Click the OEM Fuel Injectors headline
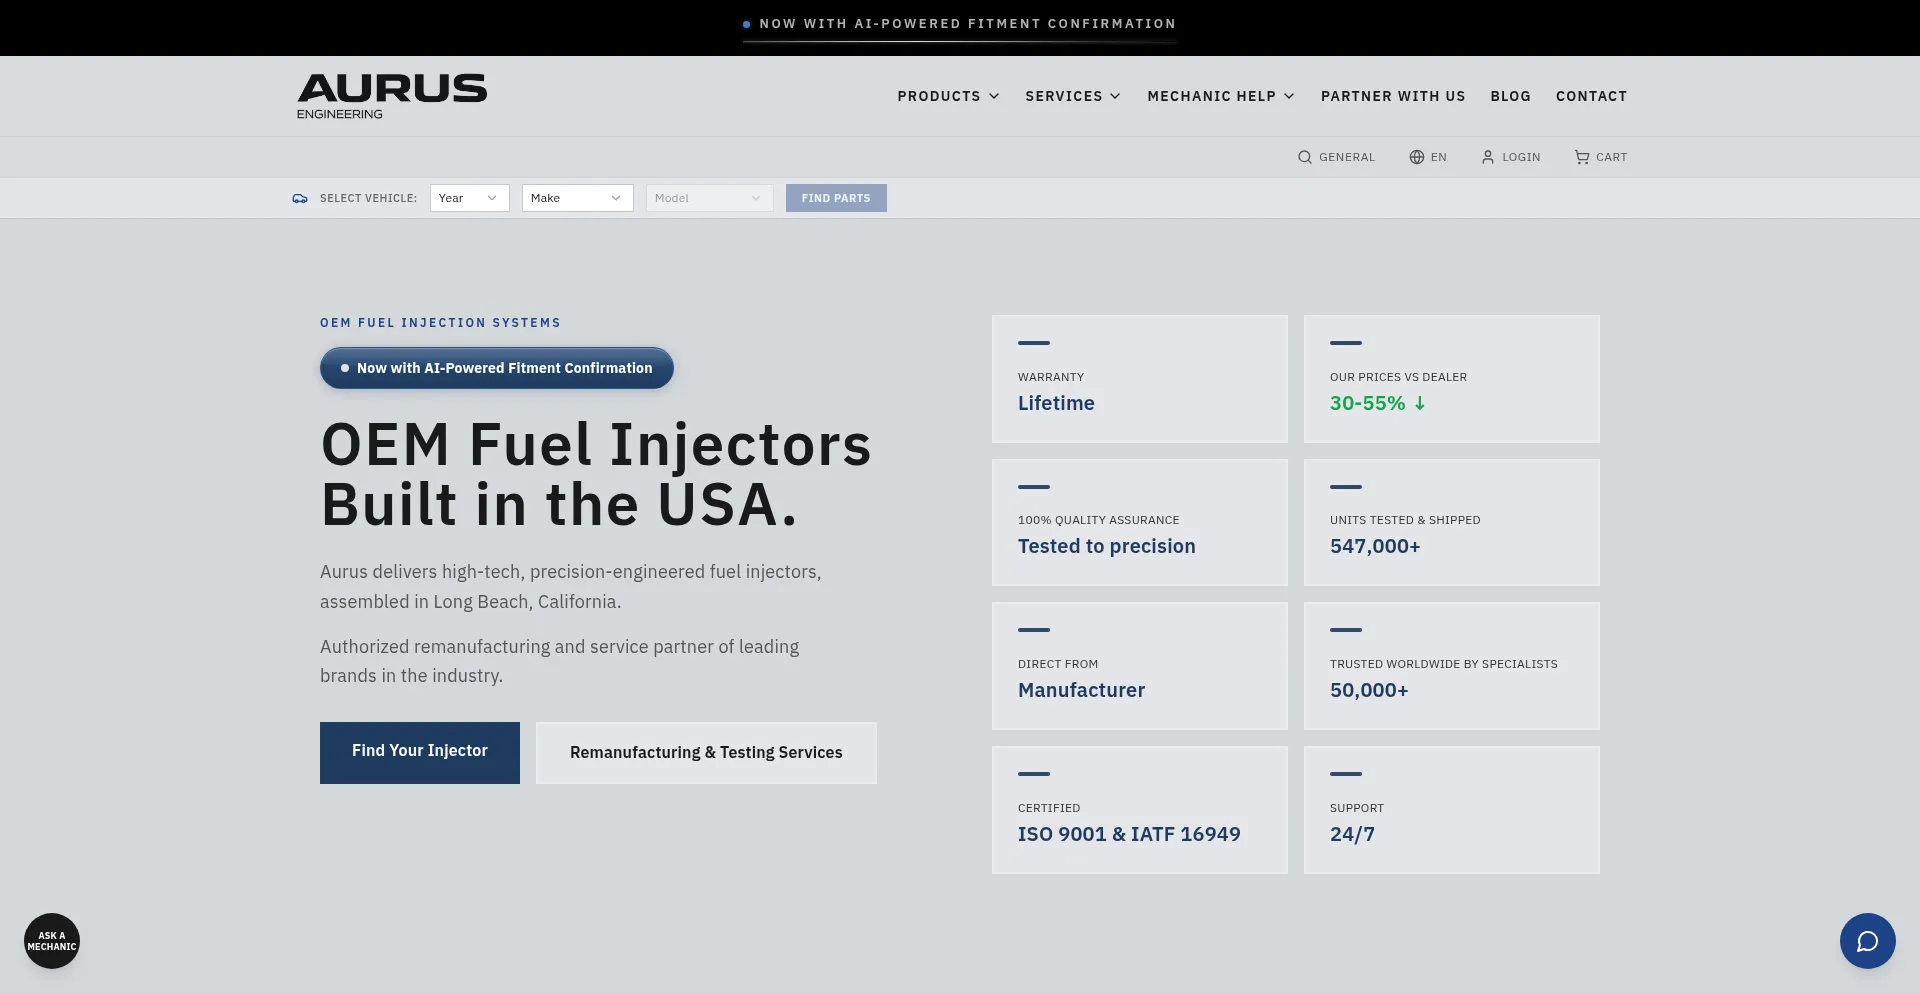 tap(596, 475)
